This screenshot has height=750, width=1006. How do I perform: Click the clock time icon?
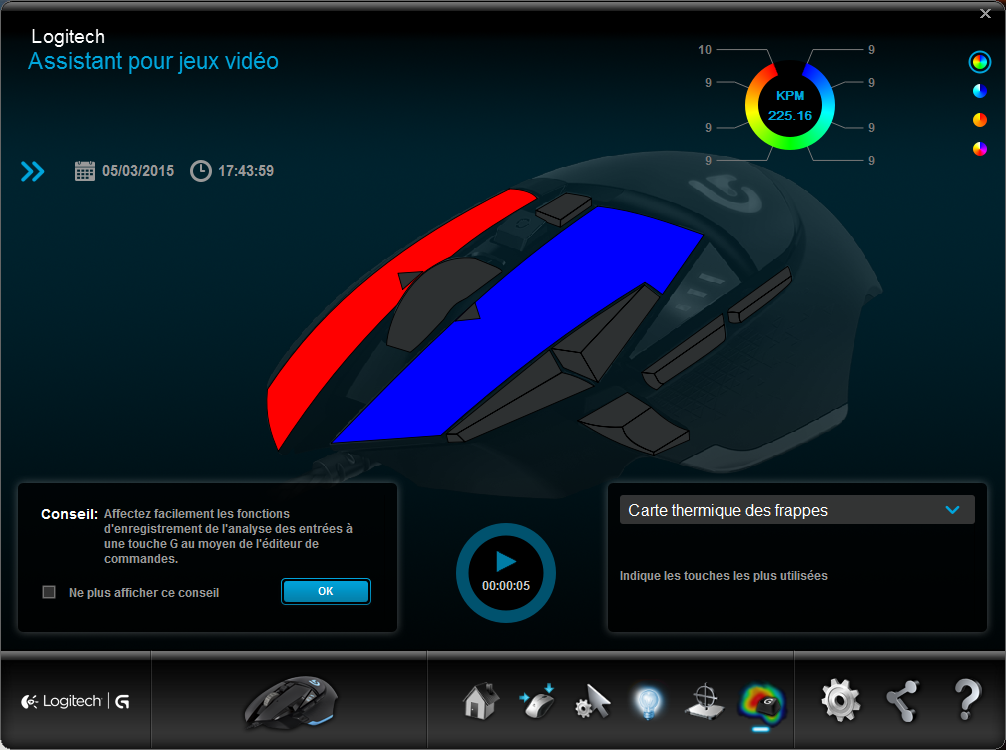pyautogui.click(x=201, y=171)
